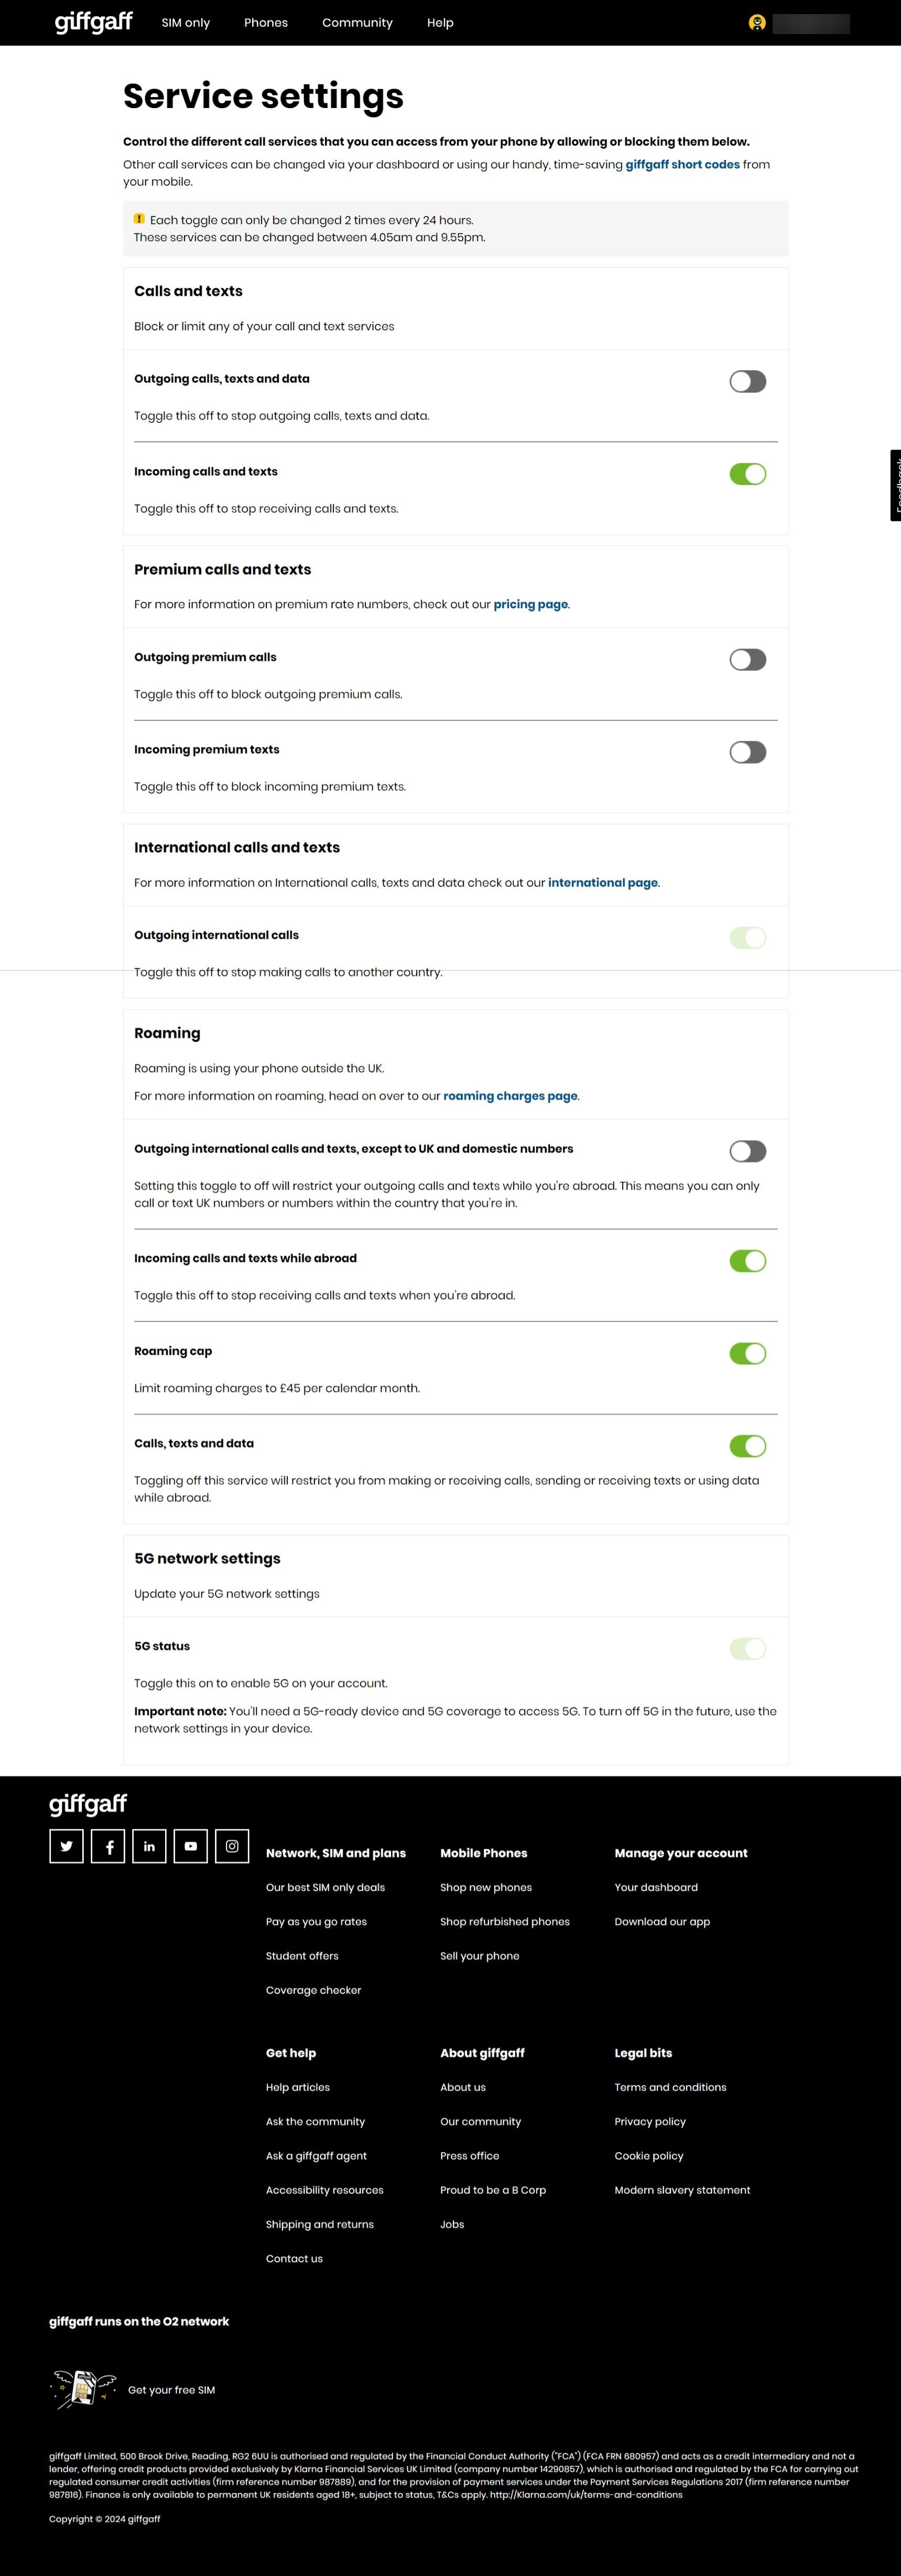Open giffgaff YouTube channel icon
The height and width of the screenshot is (2576, 901).
click(x=191, y=1846)
